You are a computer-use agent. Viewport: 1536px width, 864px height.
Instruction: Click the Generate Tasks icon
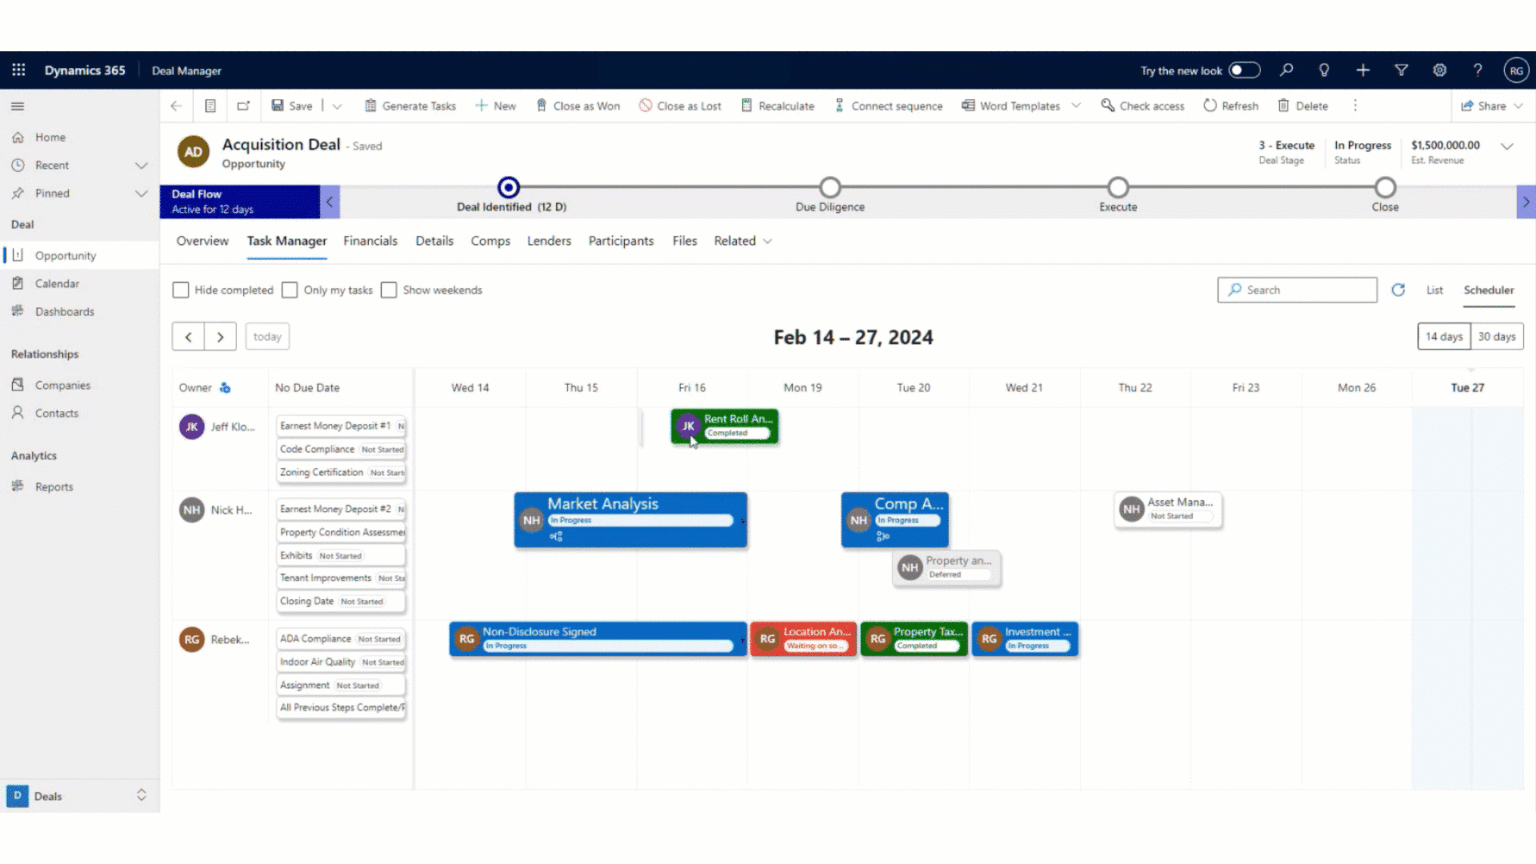(x=368, y=105)
